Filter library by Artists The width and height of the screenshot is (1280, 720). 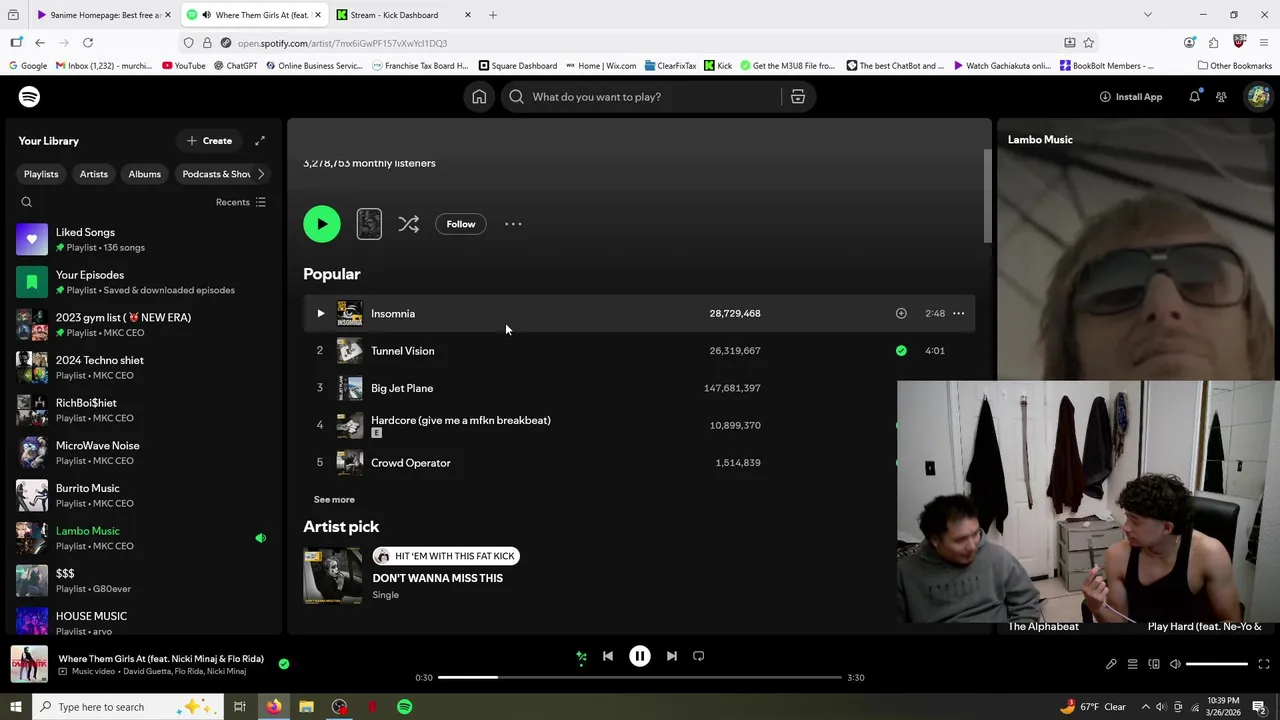94,174
